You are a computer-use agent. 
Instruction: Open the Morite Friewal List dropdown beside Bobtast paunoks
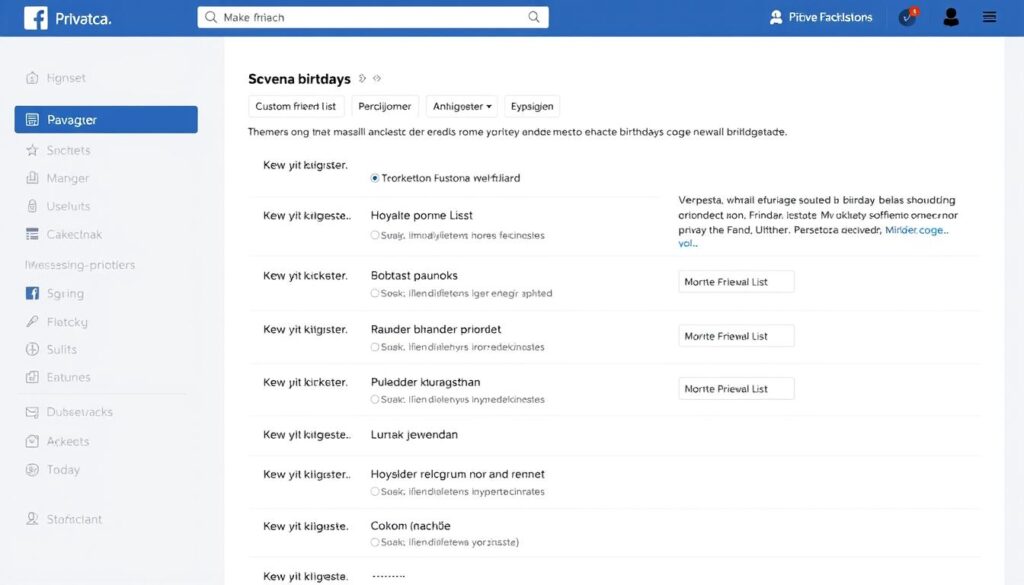pyautogui.click(x=736, y=281)
